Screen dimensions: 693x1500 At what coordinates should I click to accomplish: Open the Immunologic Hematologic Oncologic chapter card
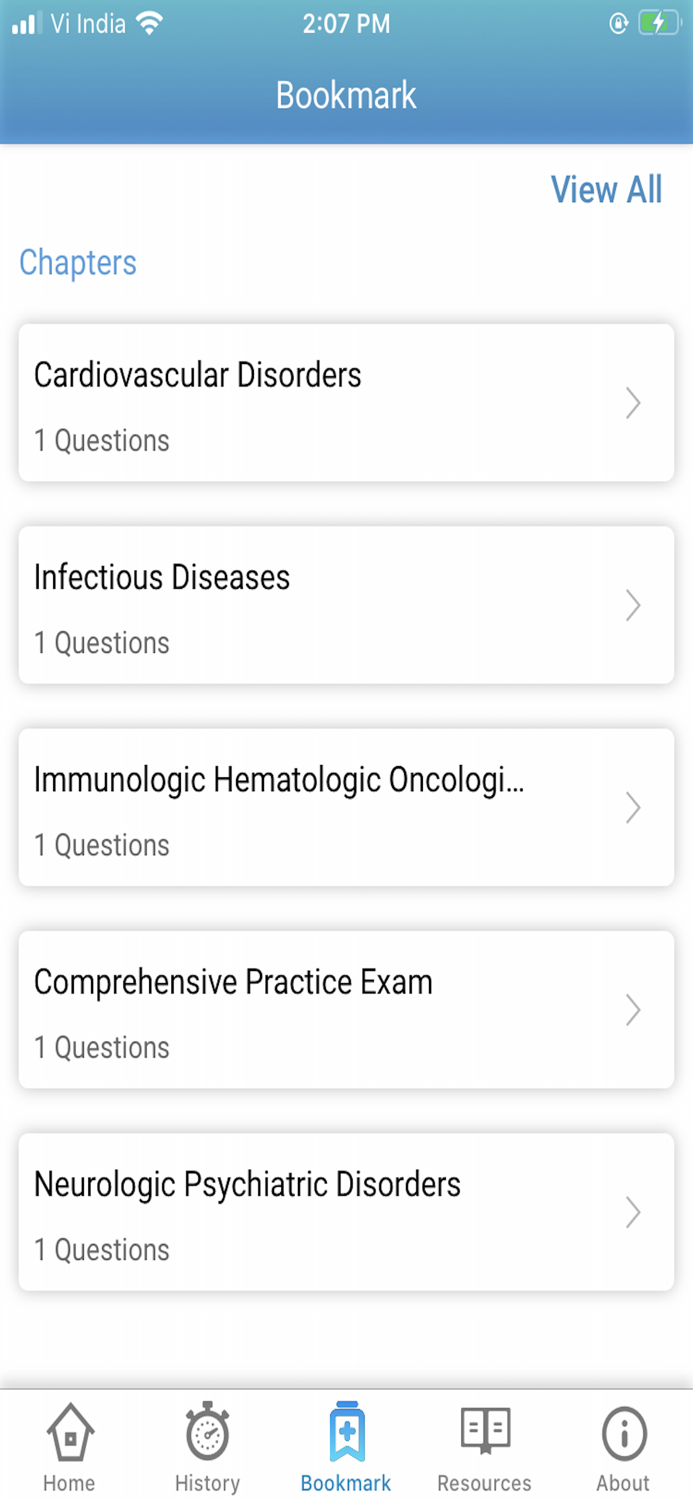point(346,807)
